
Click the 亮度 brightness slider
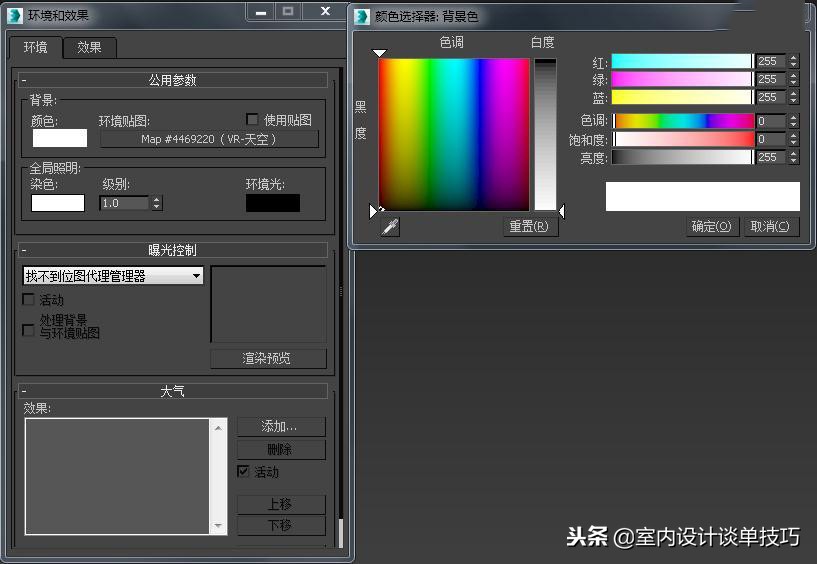(682, 157)
